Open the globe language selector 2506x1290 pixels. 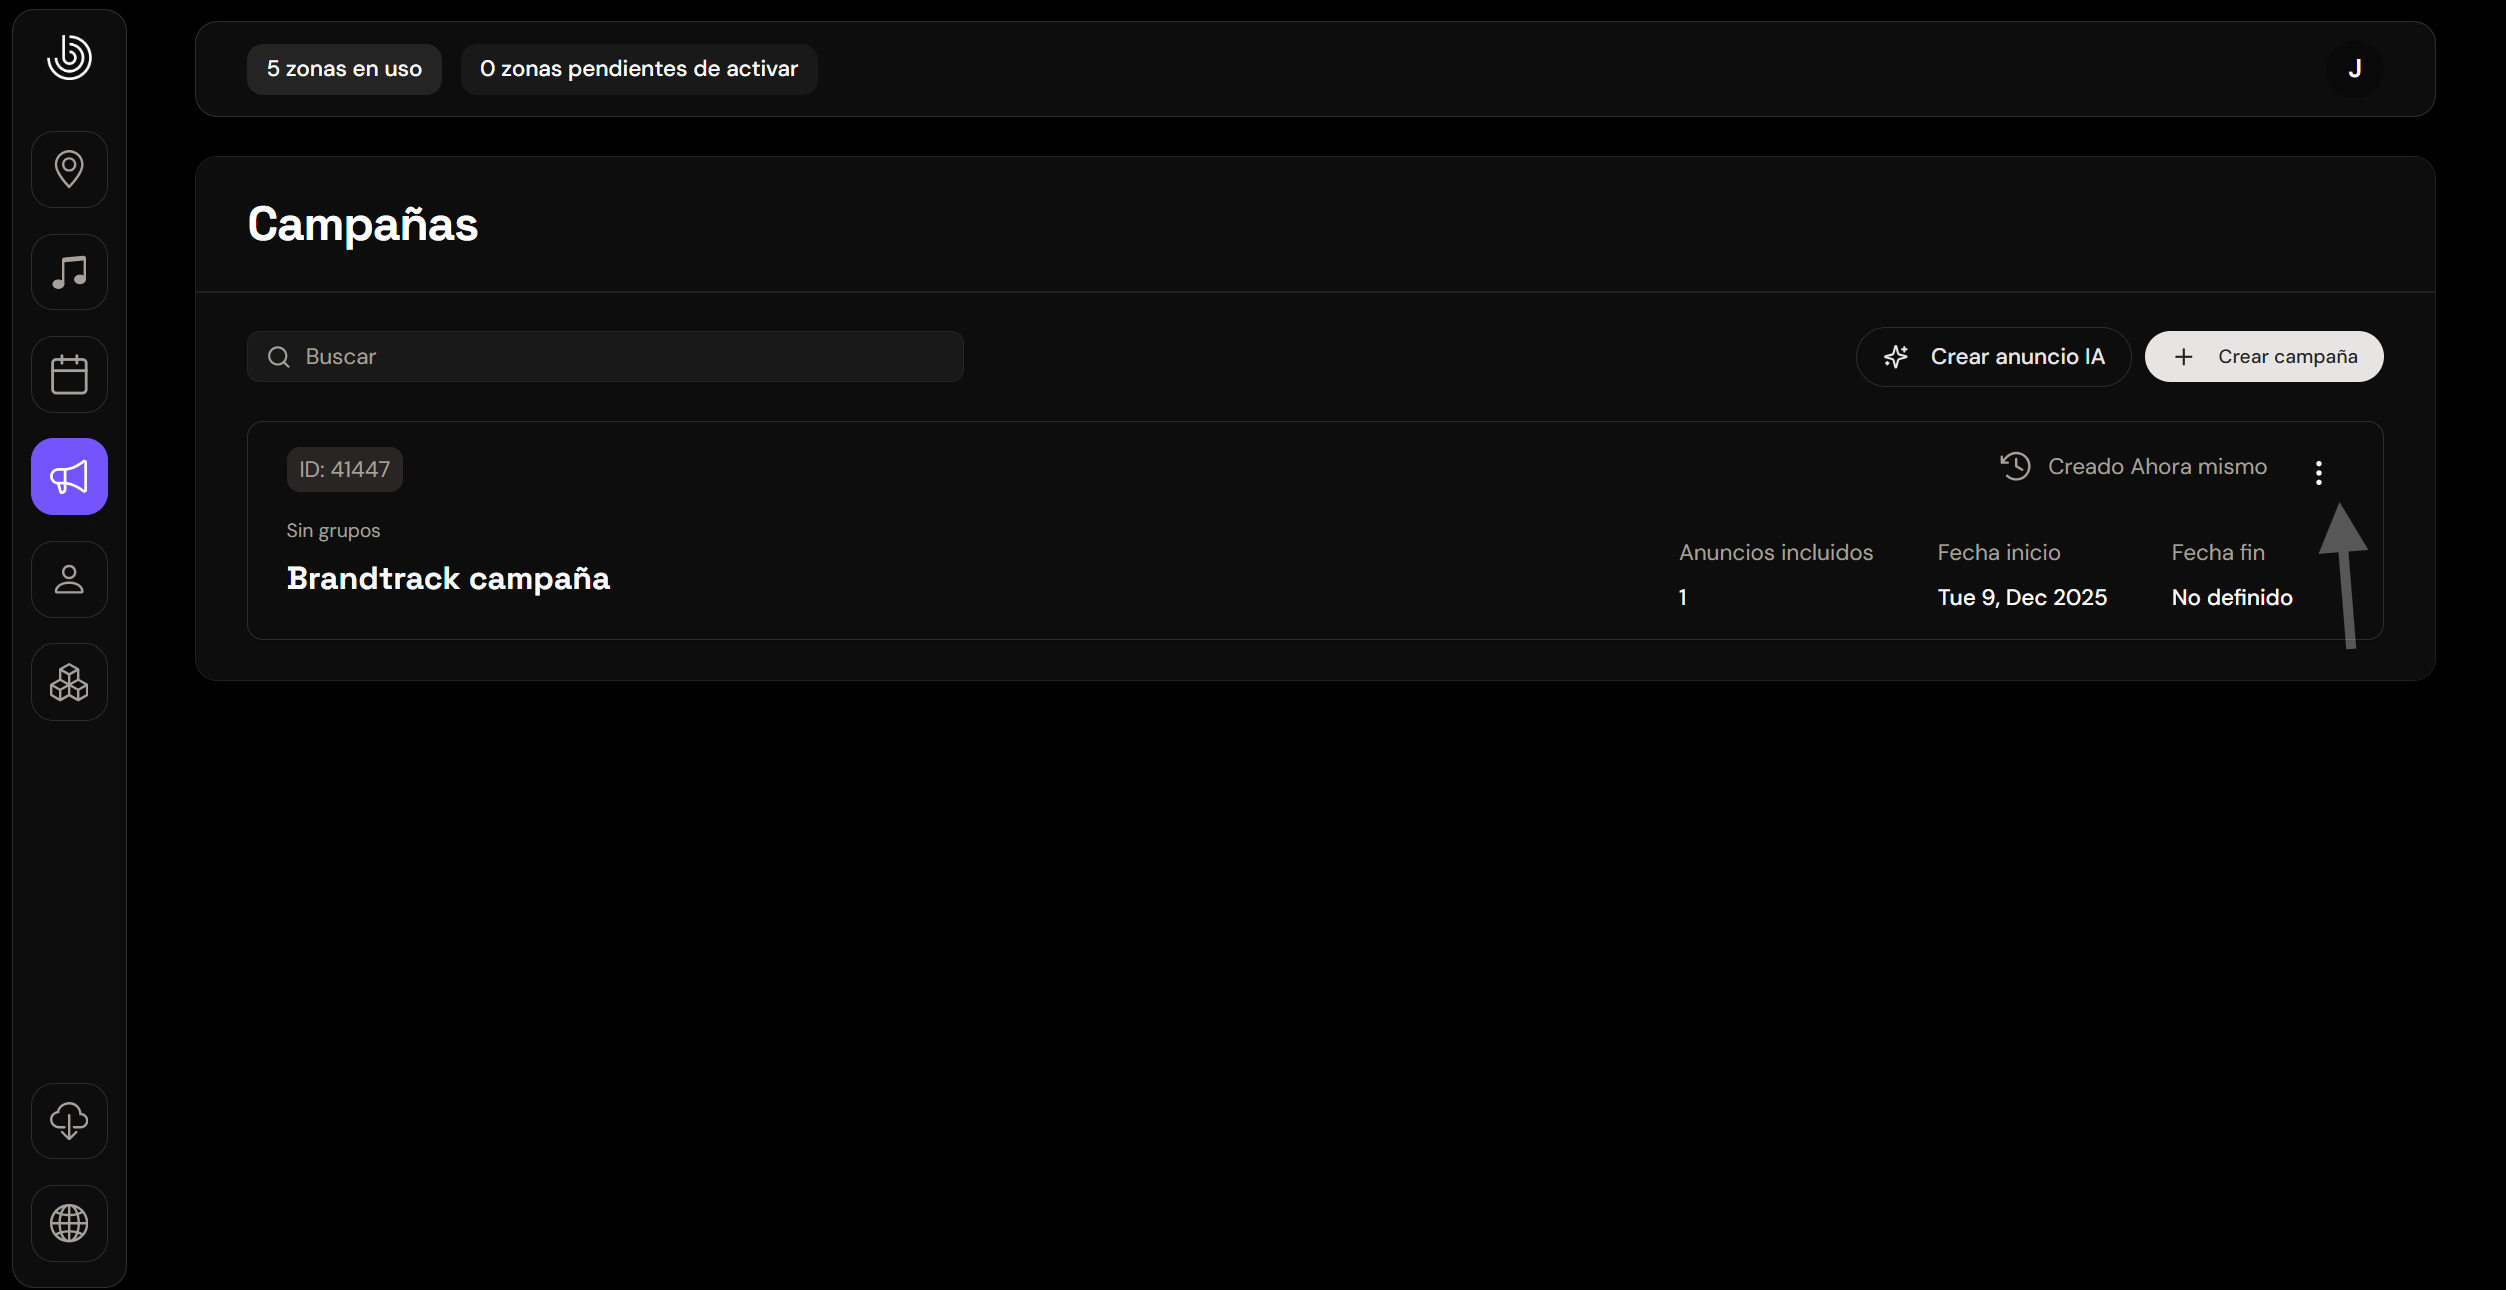click(x=69, y=1223)
